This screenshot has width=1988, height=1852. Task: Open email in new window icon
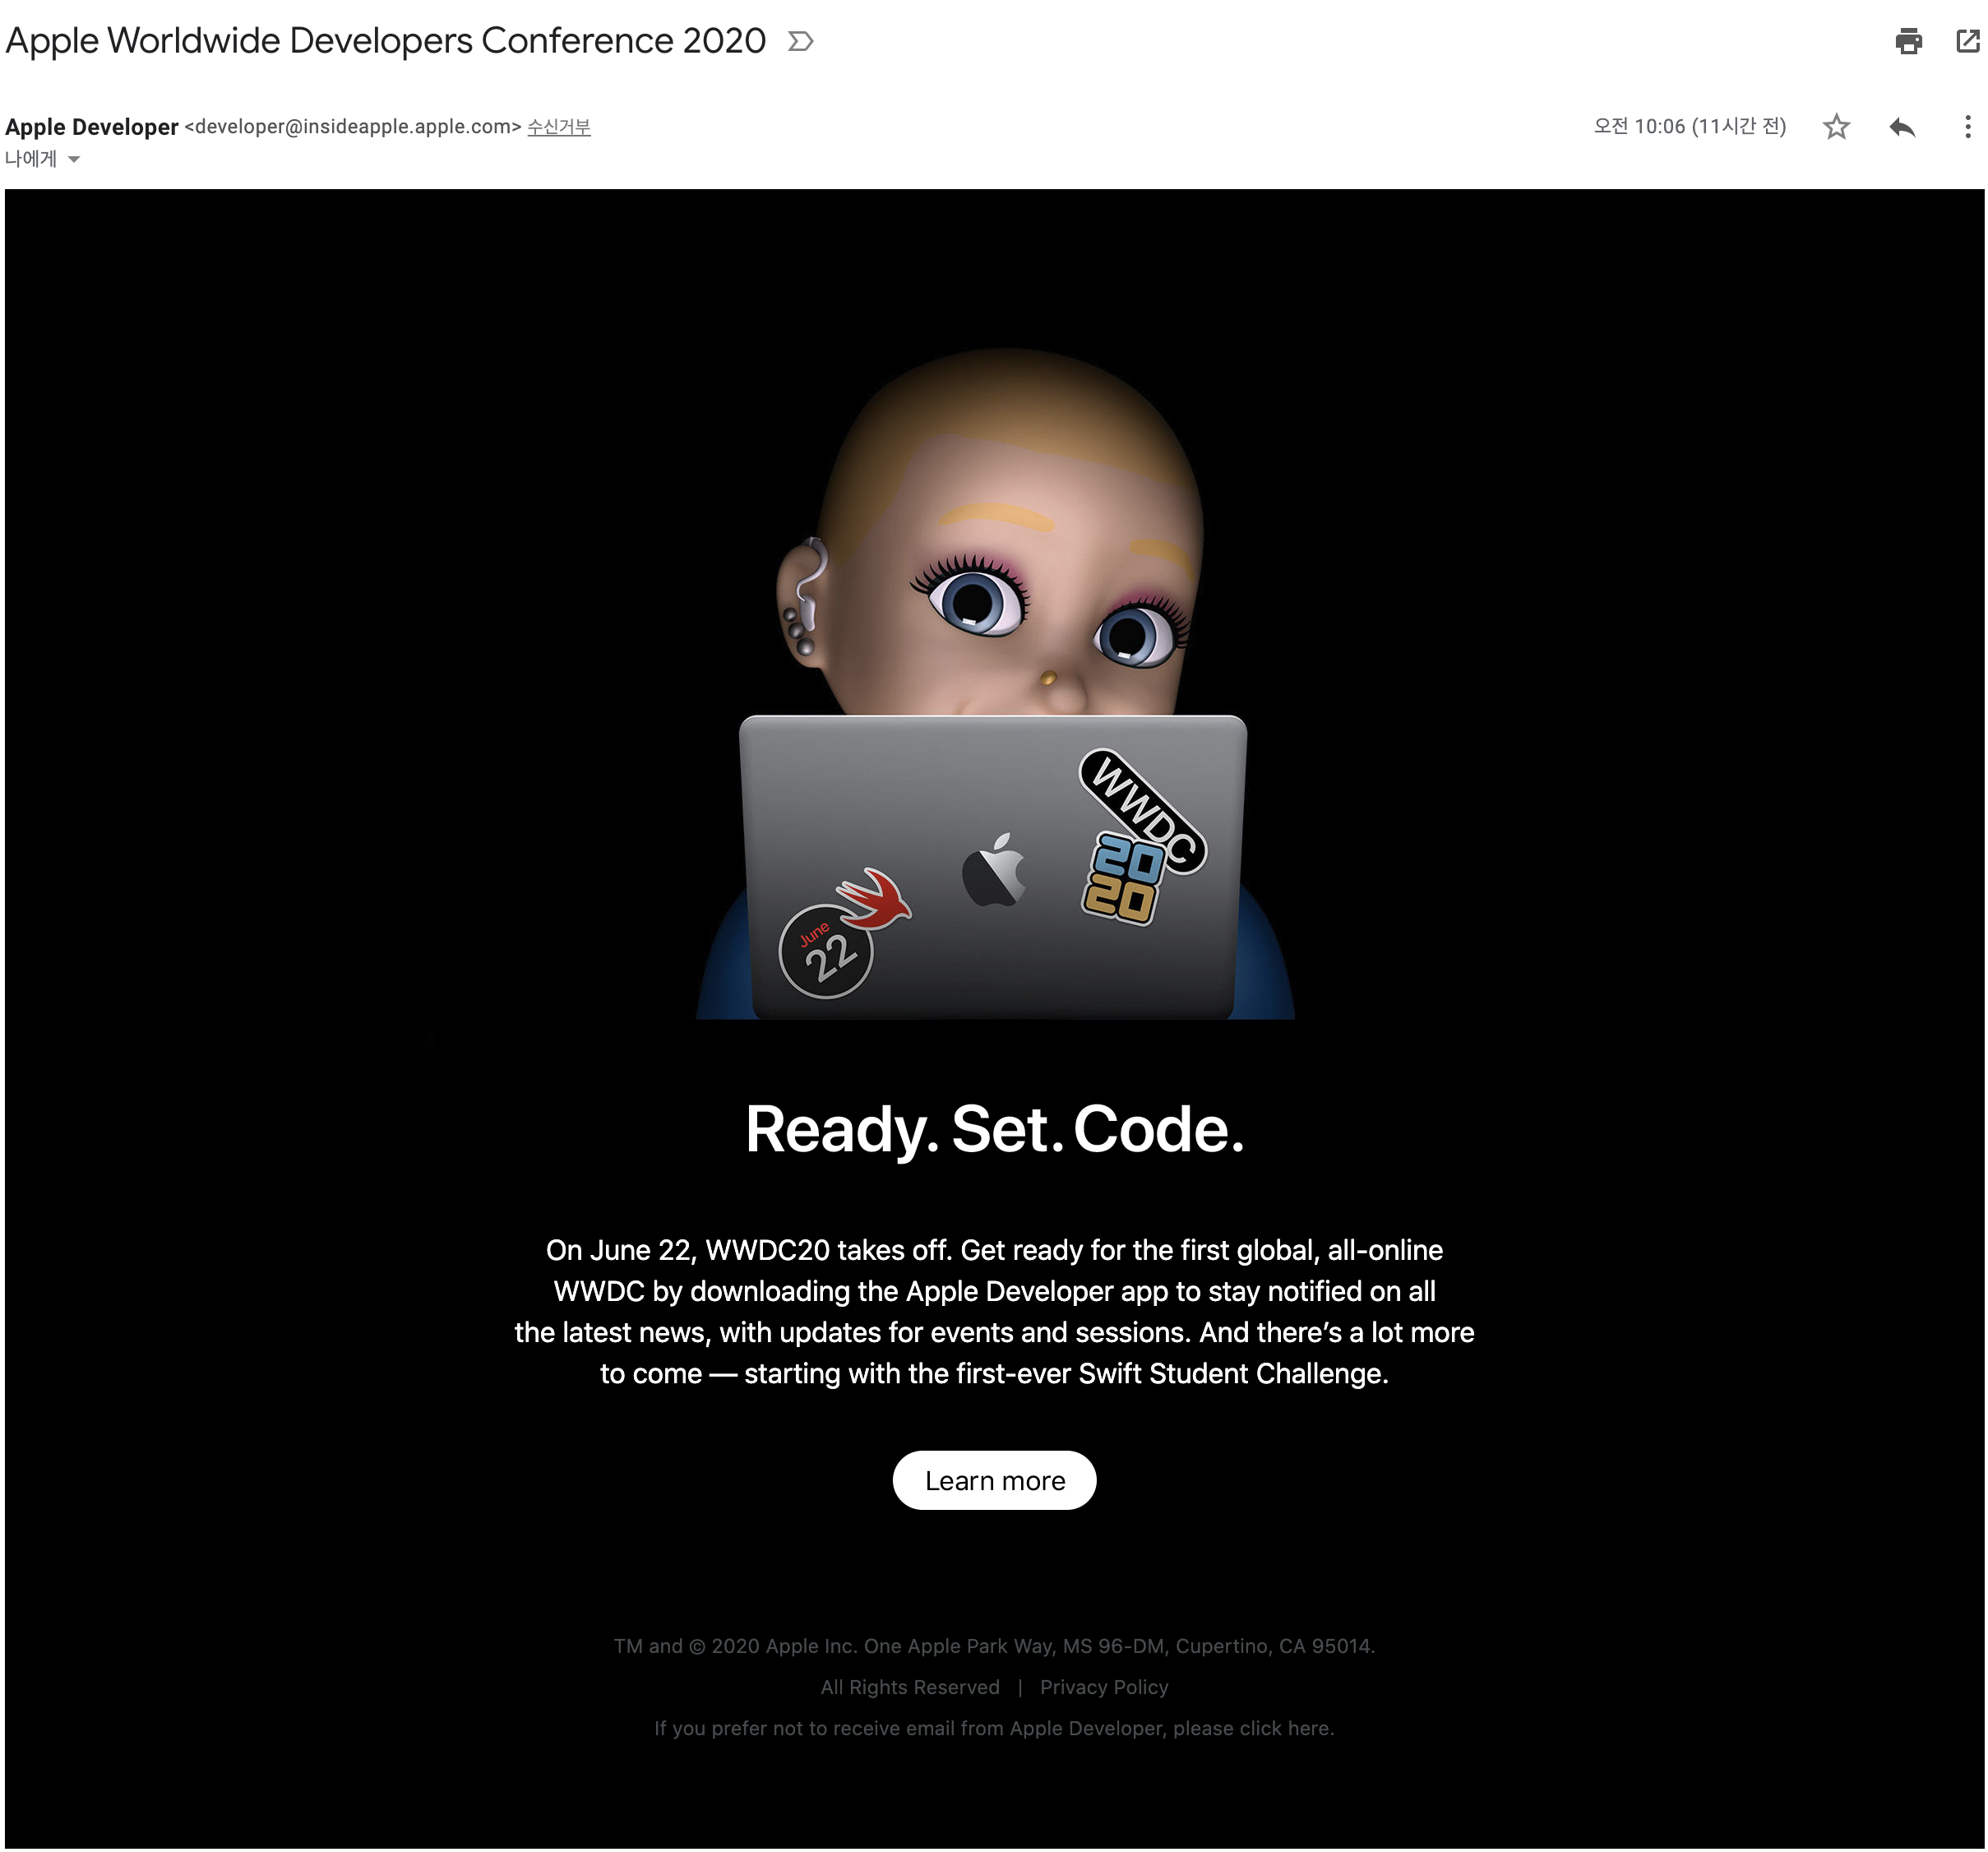click(x=1967, y=41)
